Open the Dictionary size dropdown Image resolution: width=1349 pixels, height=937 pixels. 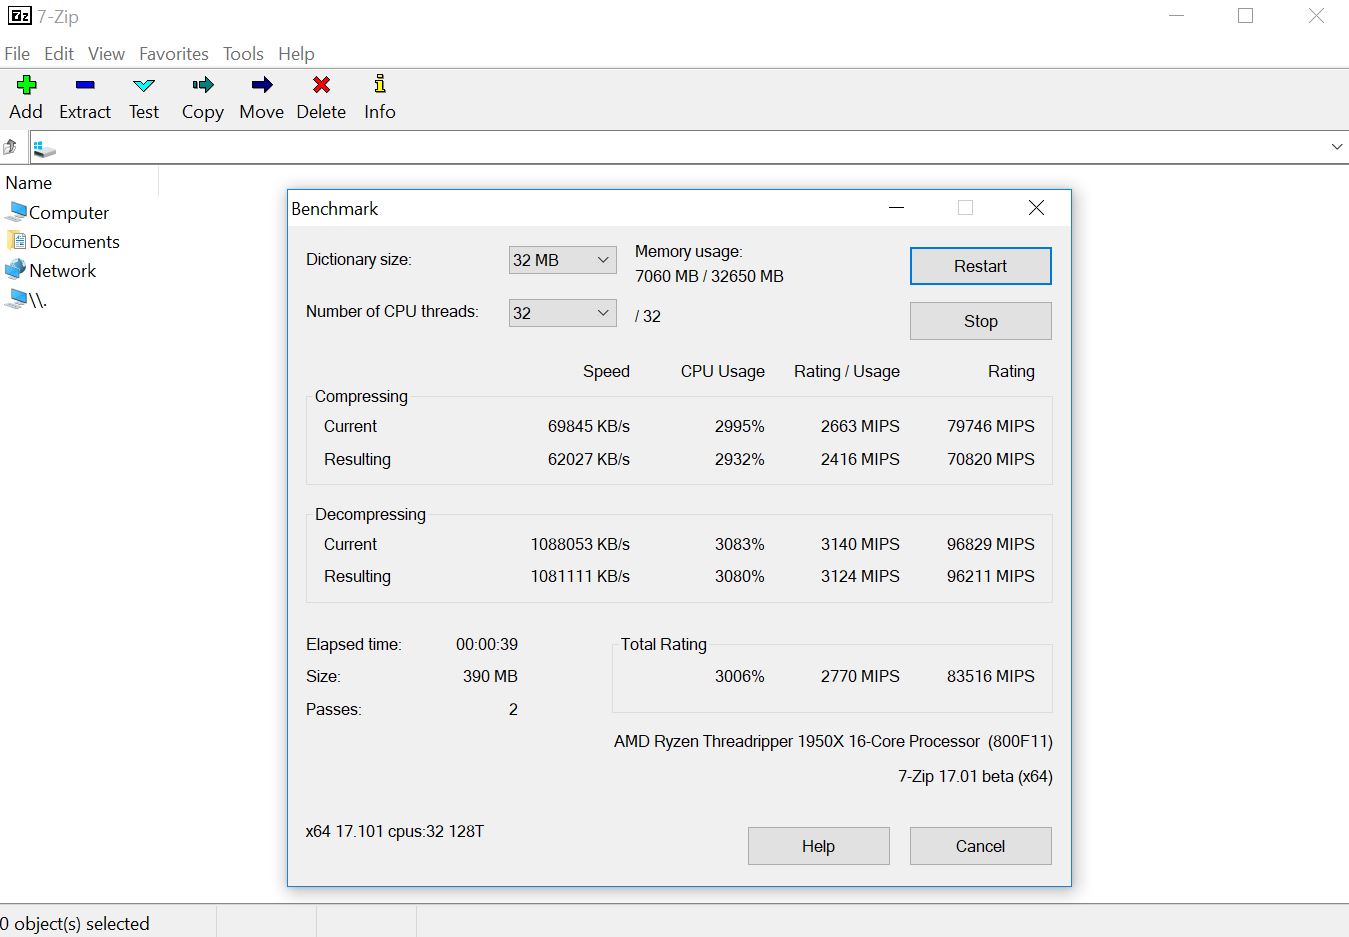(562, 260)
